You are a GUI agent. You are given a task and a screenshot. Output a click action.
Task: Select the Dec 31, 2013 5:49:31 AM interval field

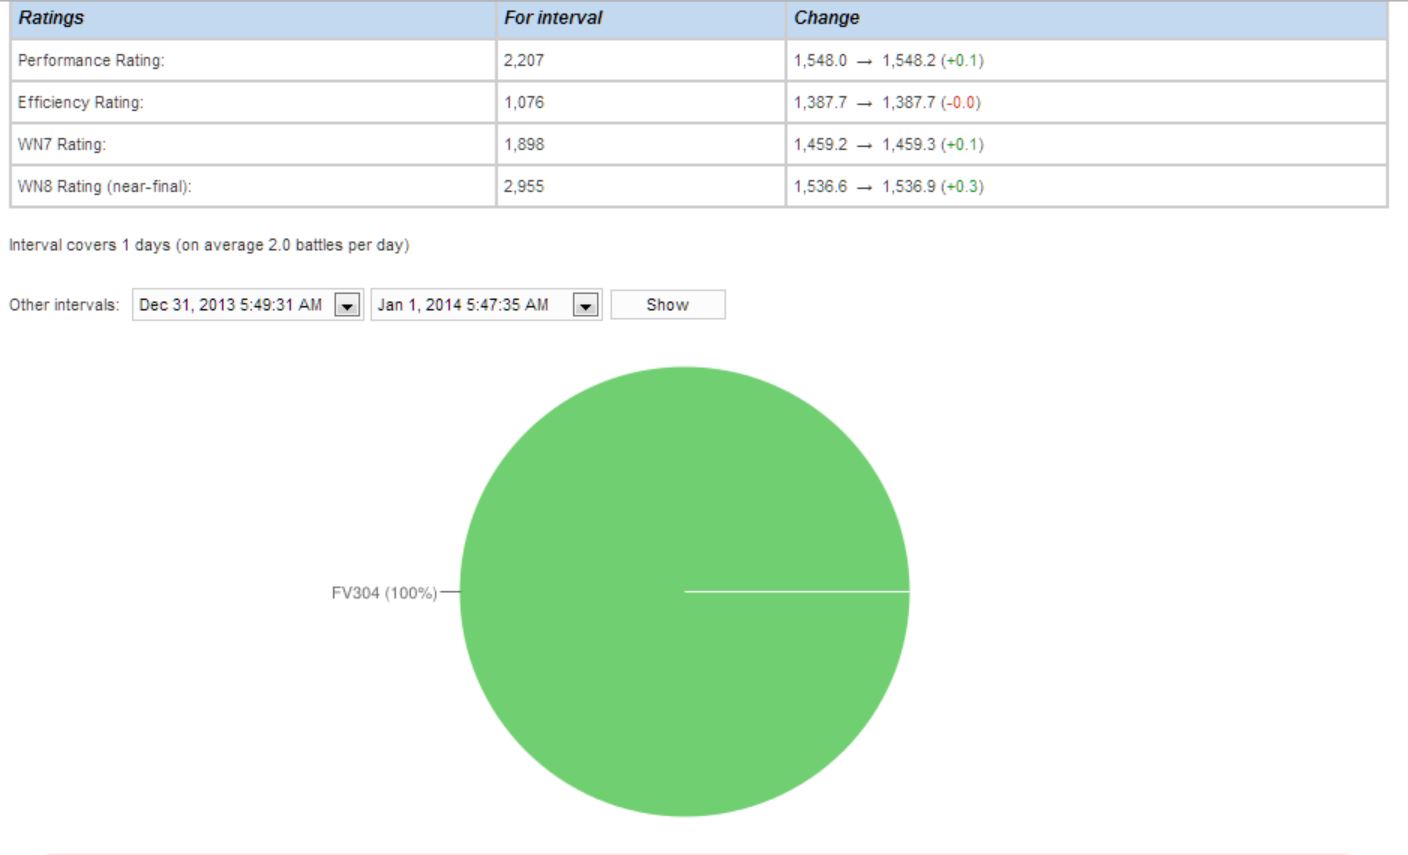coord(248,305)
